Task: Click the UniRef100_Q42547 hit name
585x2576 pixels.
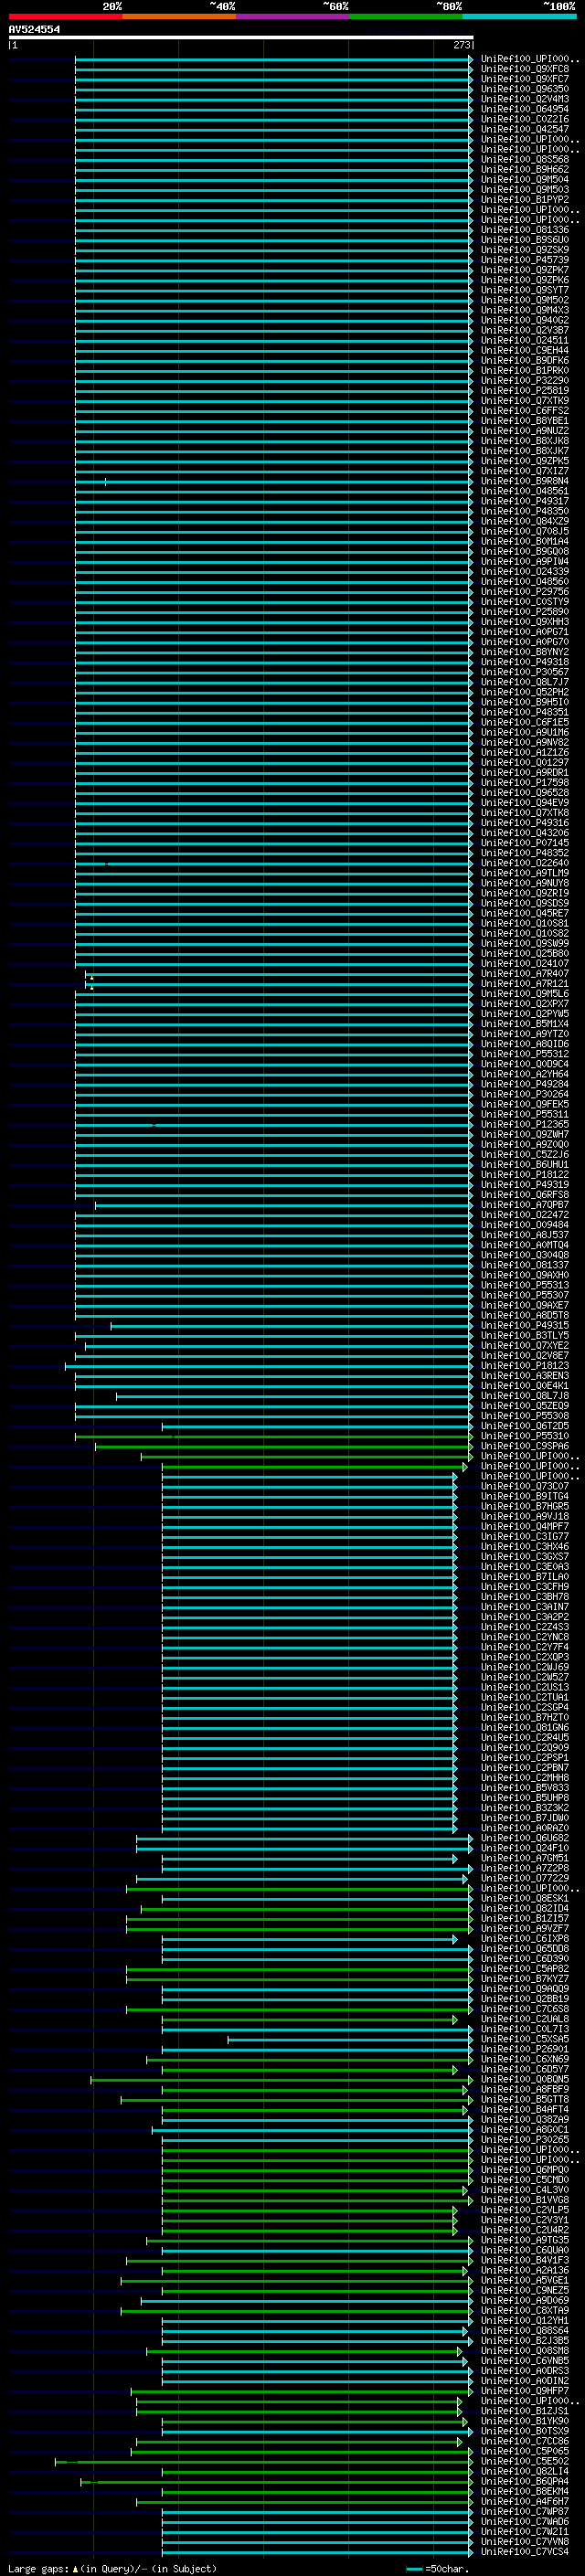Action: pyautogui.click(x=525, y=129)
